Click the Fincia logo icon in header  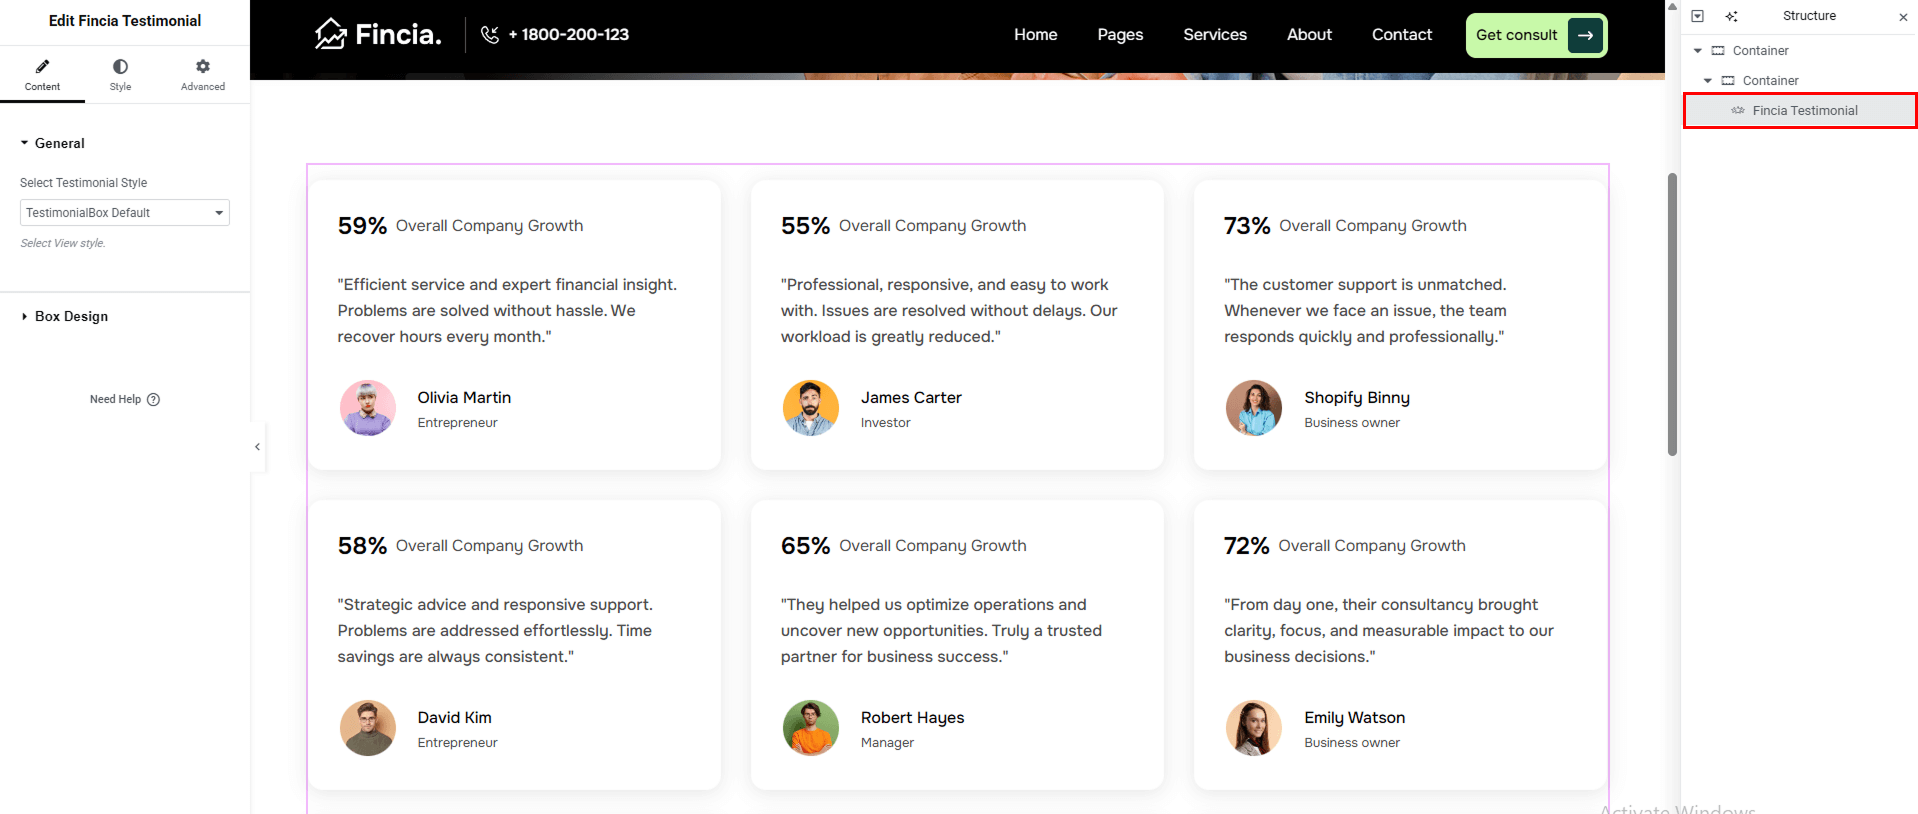coord(330,34)
